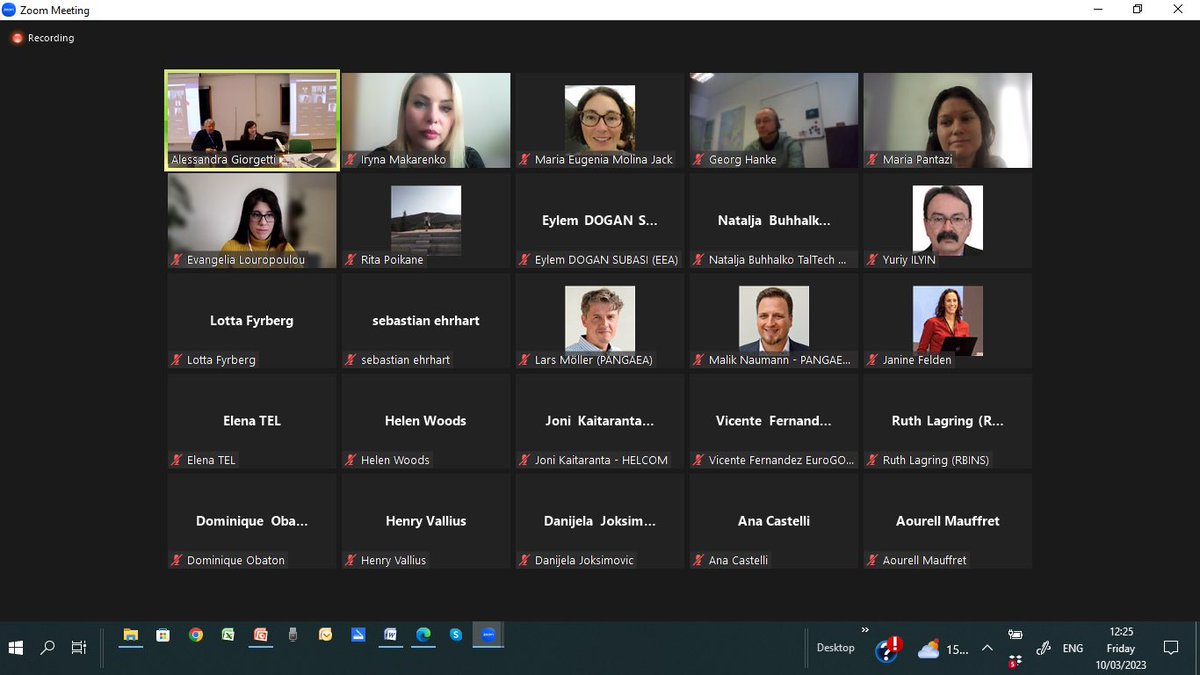1200x675 pixels.
Task: Click the muted mic icon on Iryna Makarenko's tile
Action: 352,158
